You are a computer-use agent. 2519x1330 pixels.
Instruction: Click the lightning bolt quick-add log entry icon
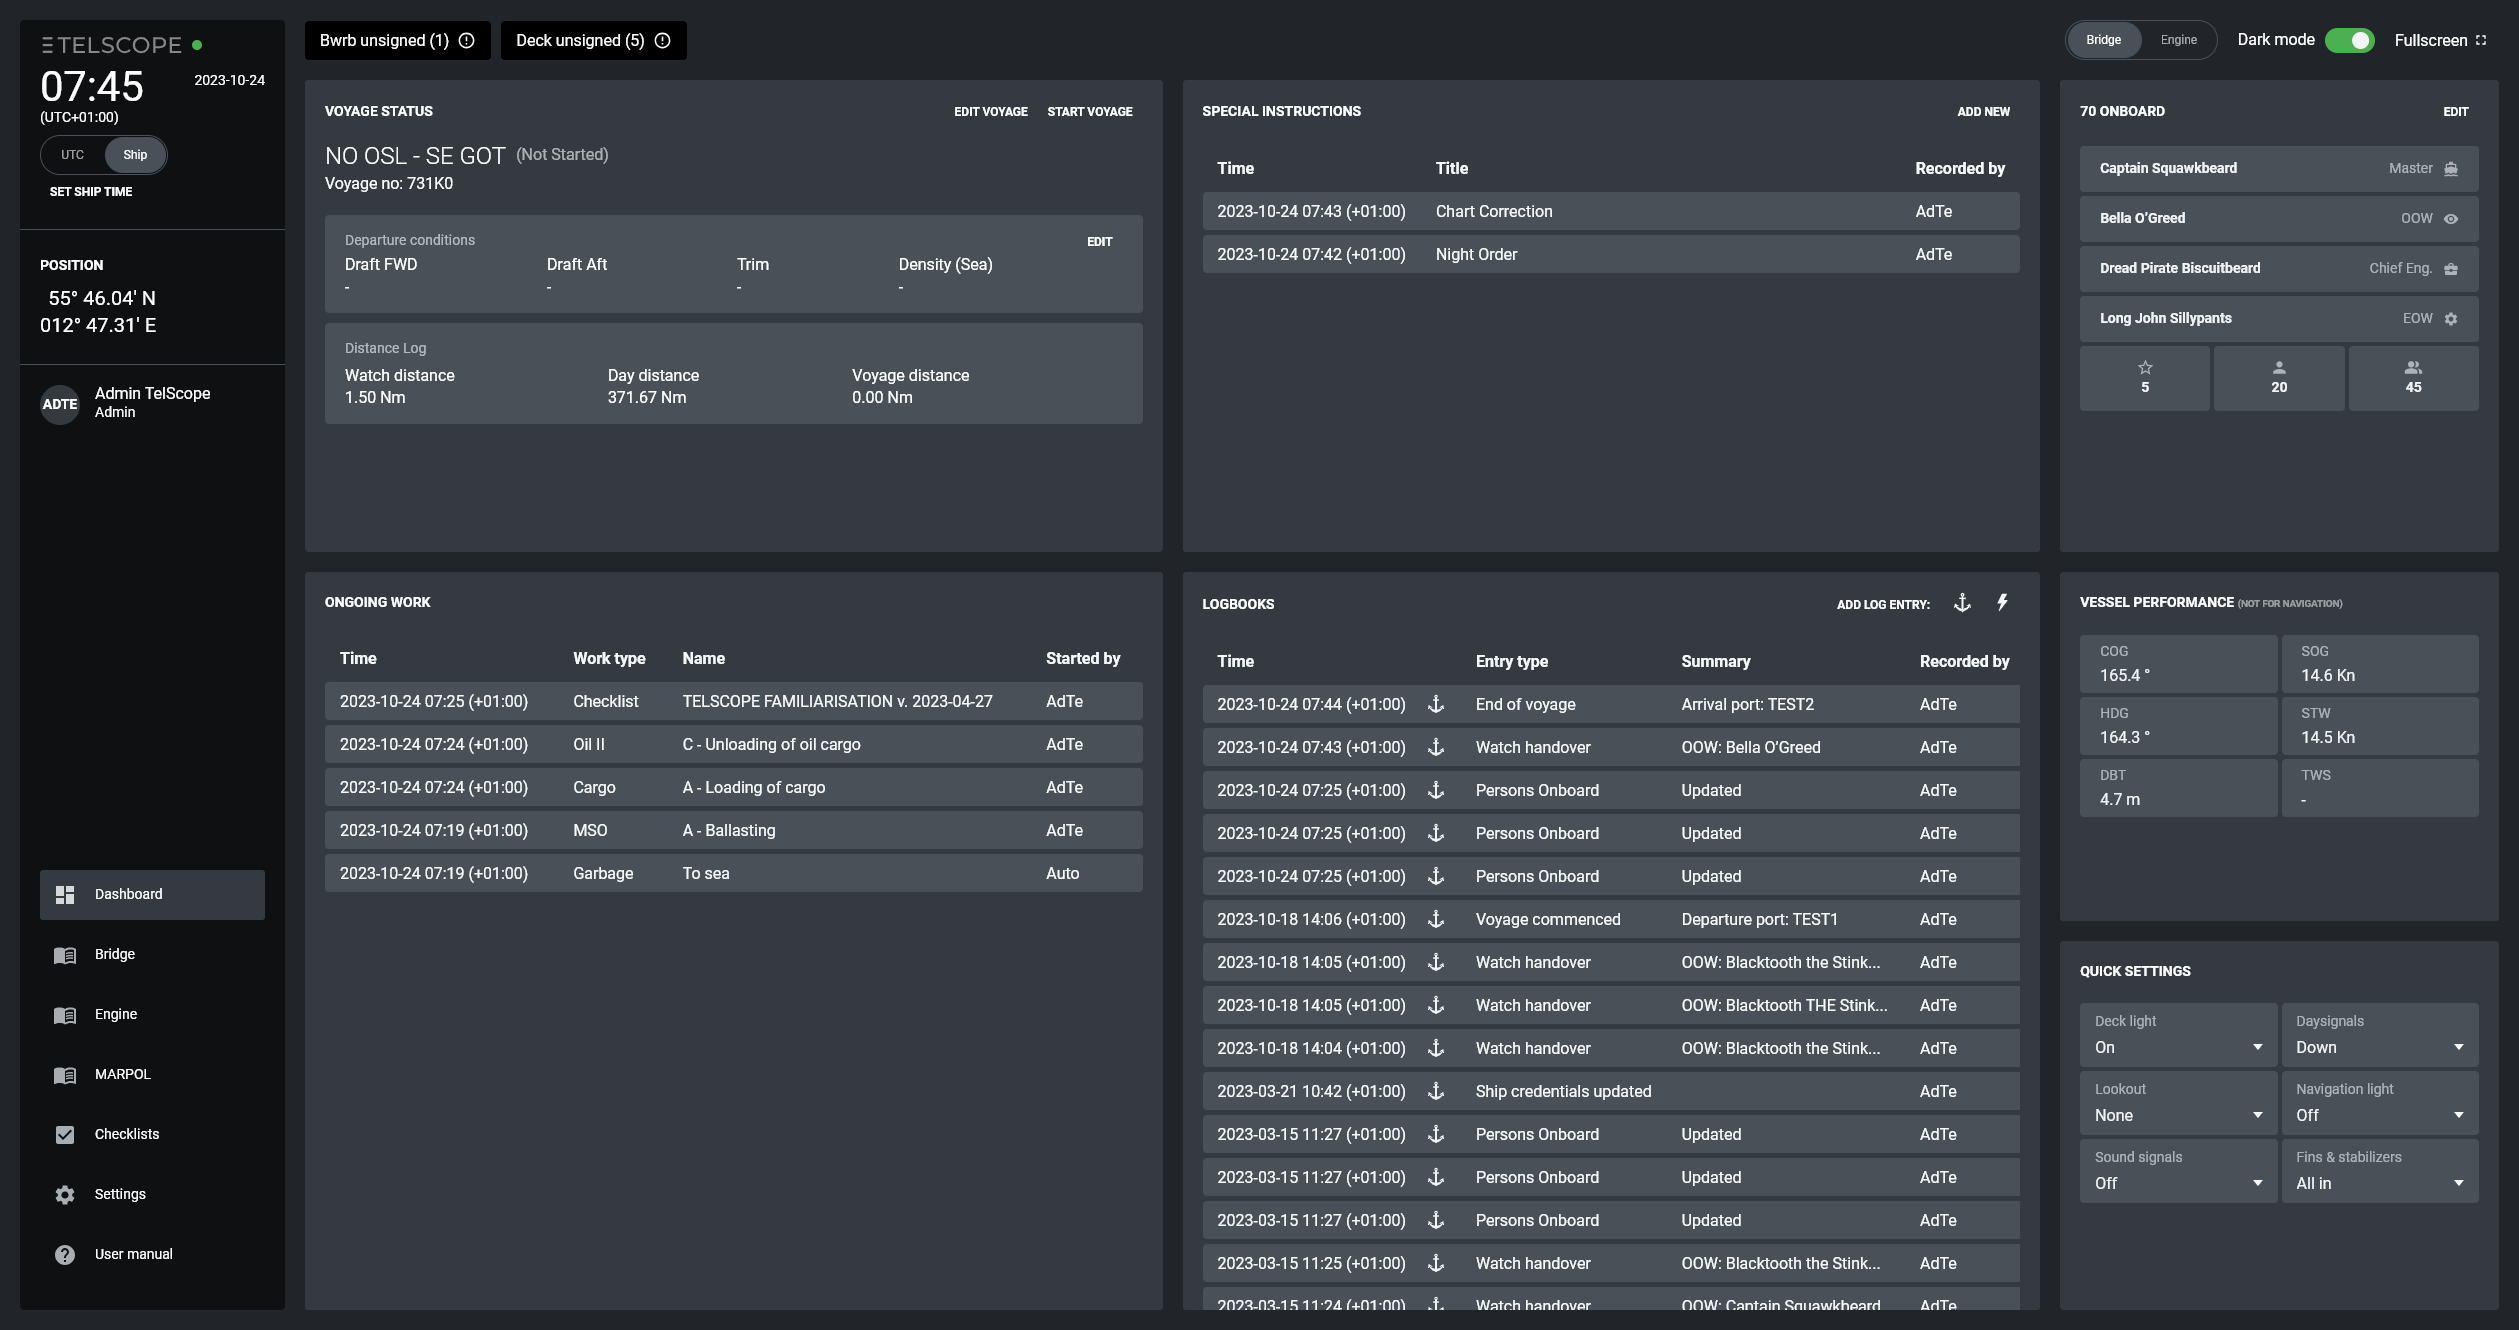2003,603
